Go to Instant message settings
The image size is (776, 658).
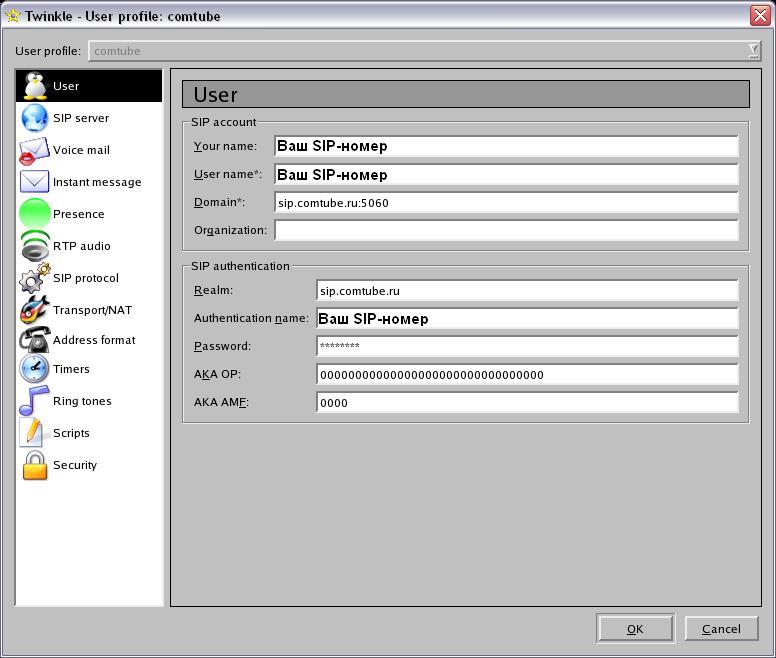pyautogui.click(x=89, y=182)
